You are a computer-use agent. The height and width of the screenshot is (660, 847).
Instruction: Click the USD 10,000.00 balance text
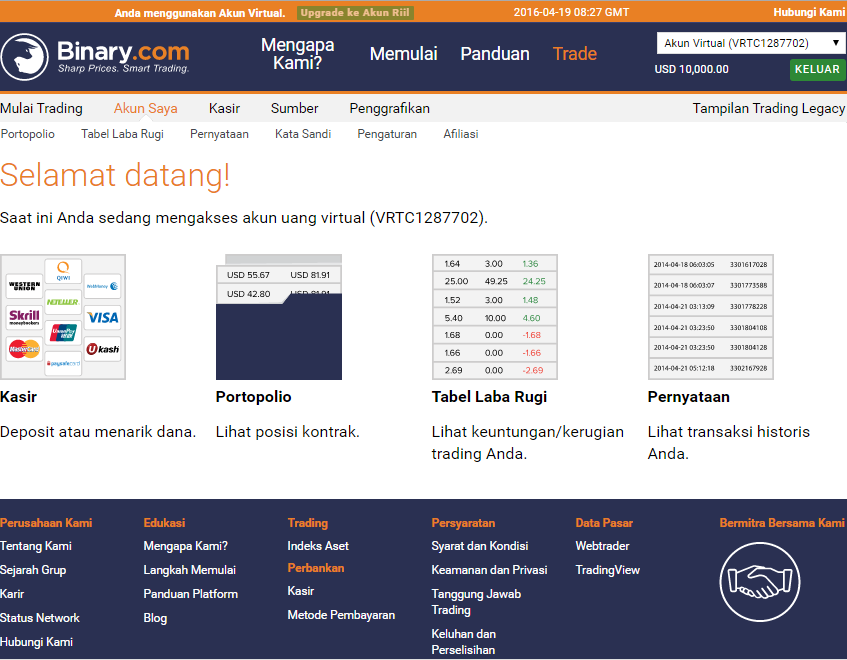coord(691,69)
